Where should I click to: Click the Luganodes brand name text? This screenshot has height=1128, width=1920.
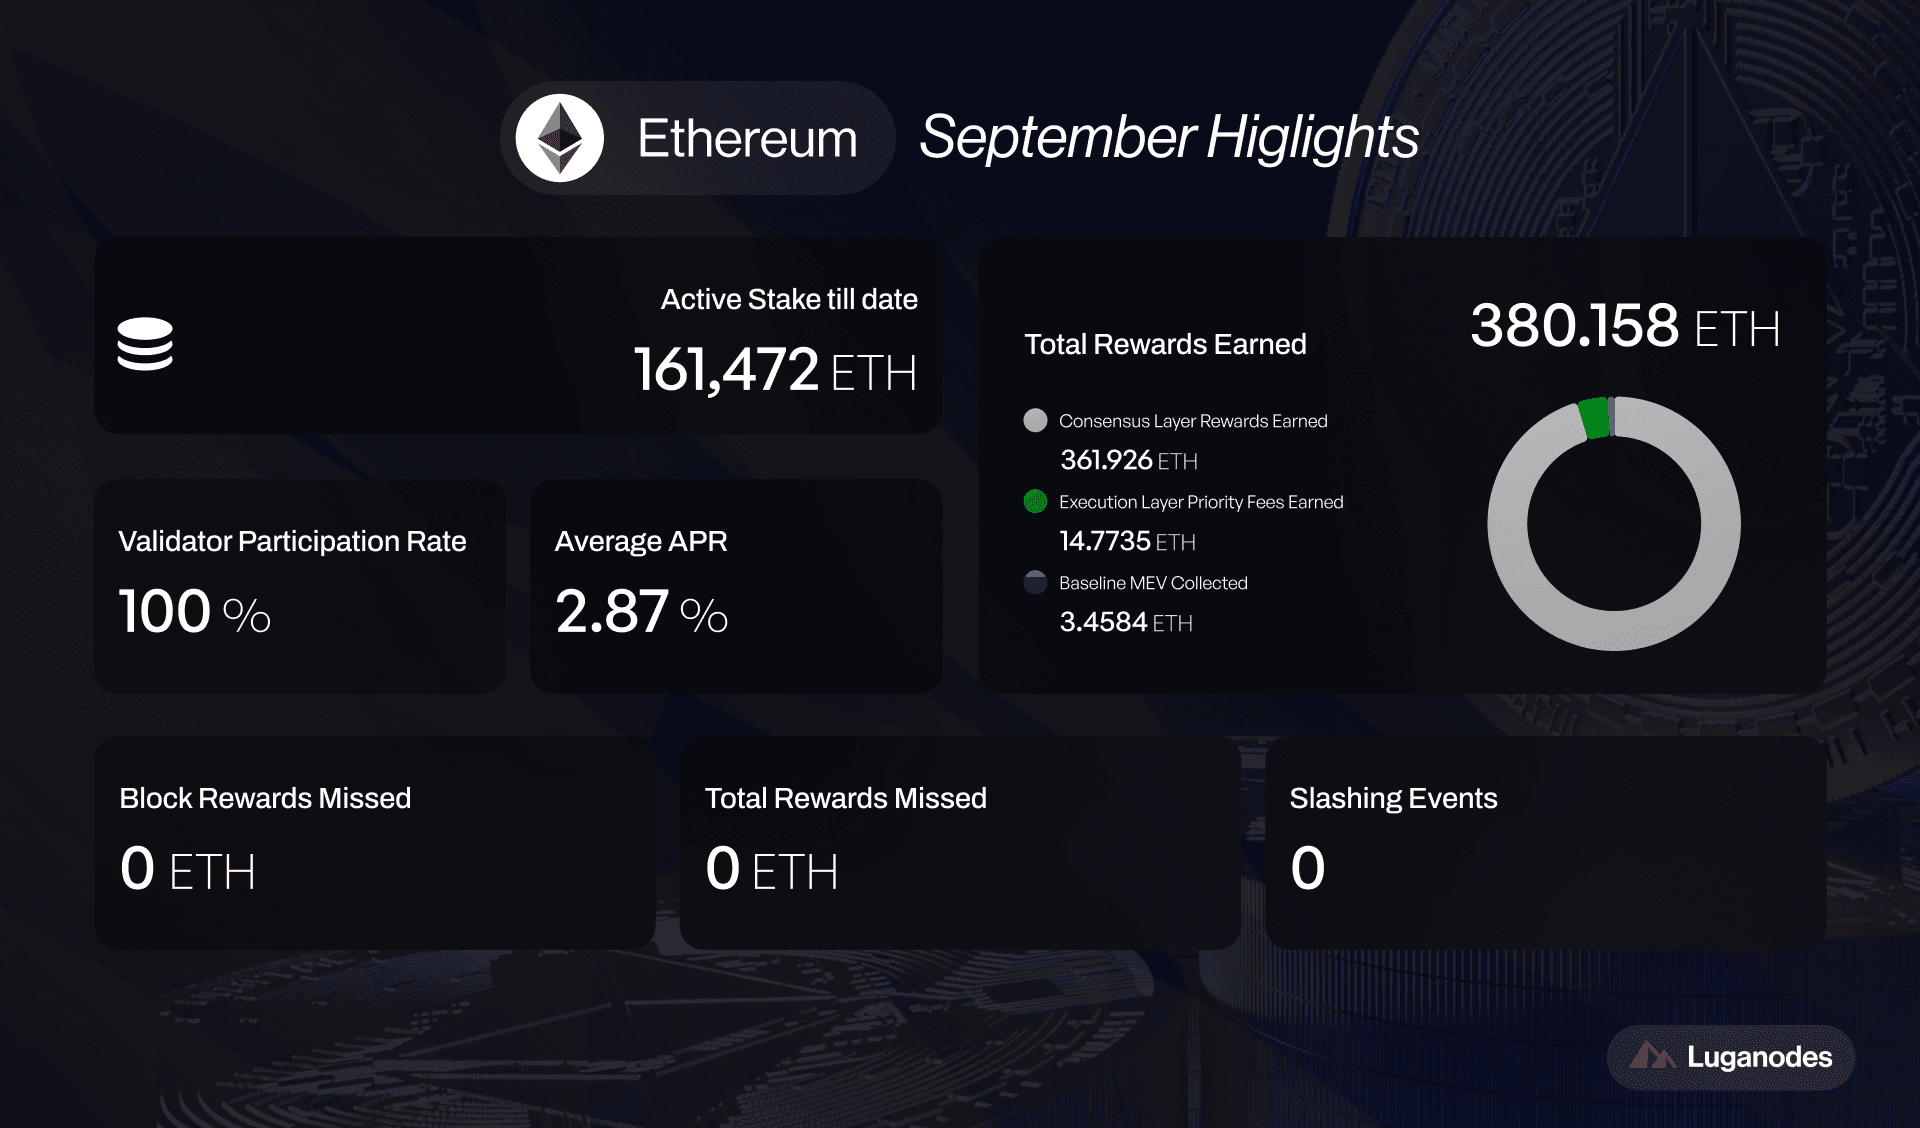[1759, 1057]
